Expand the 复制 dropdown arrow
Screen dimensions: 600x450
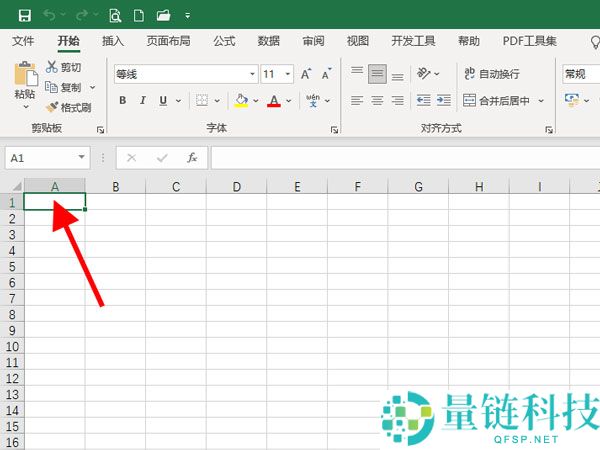click(93, 87)
